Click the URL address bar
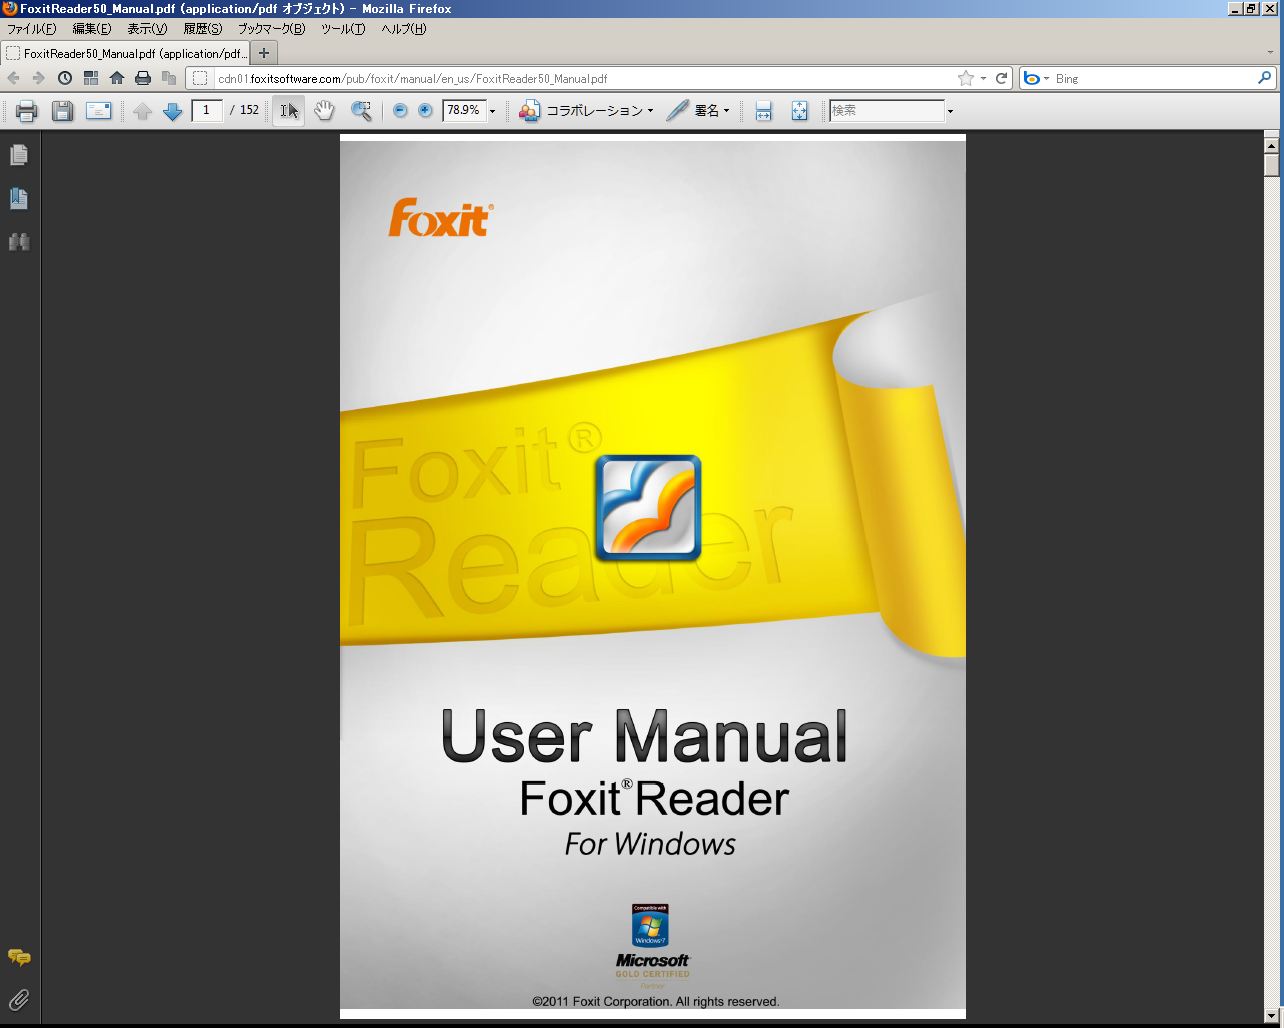 (584, 78)
